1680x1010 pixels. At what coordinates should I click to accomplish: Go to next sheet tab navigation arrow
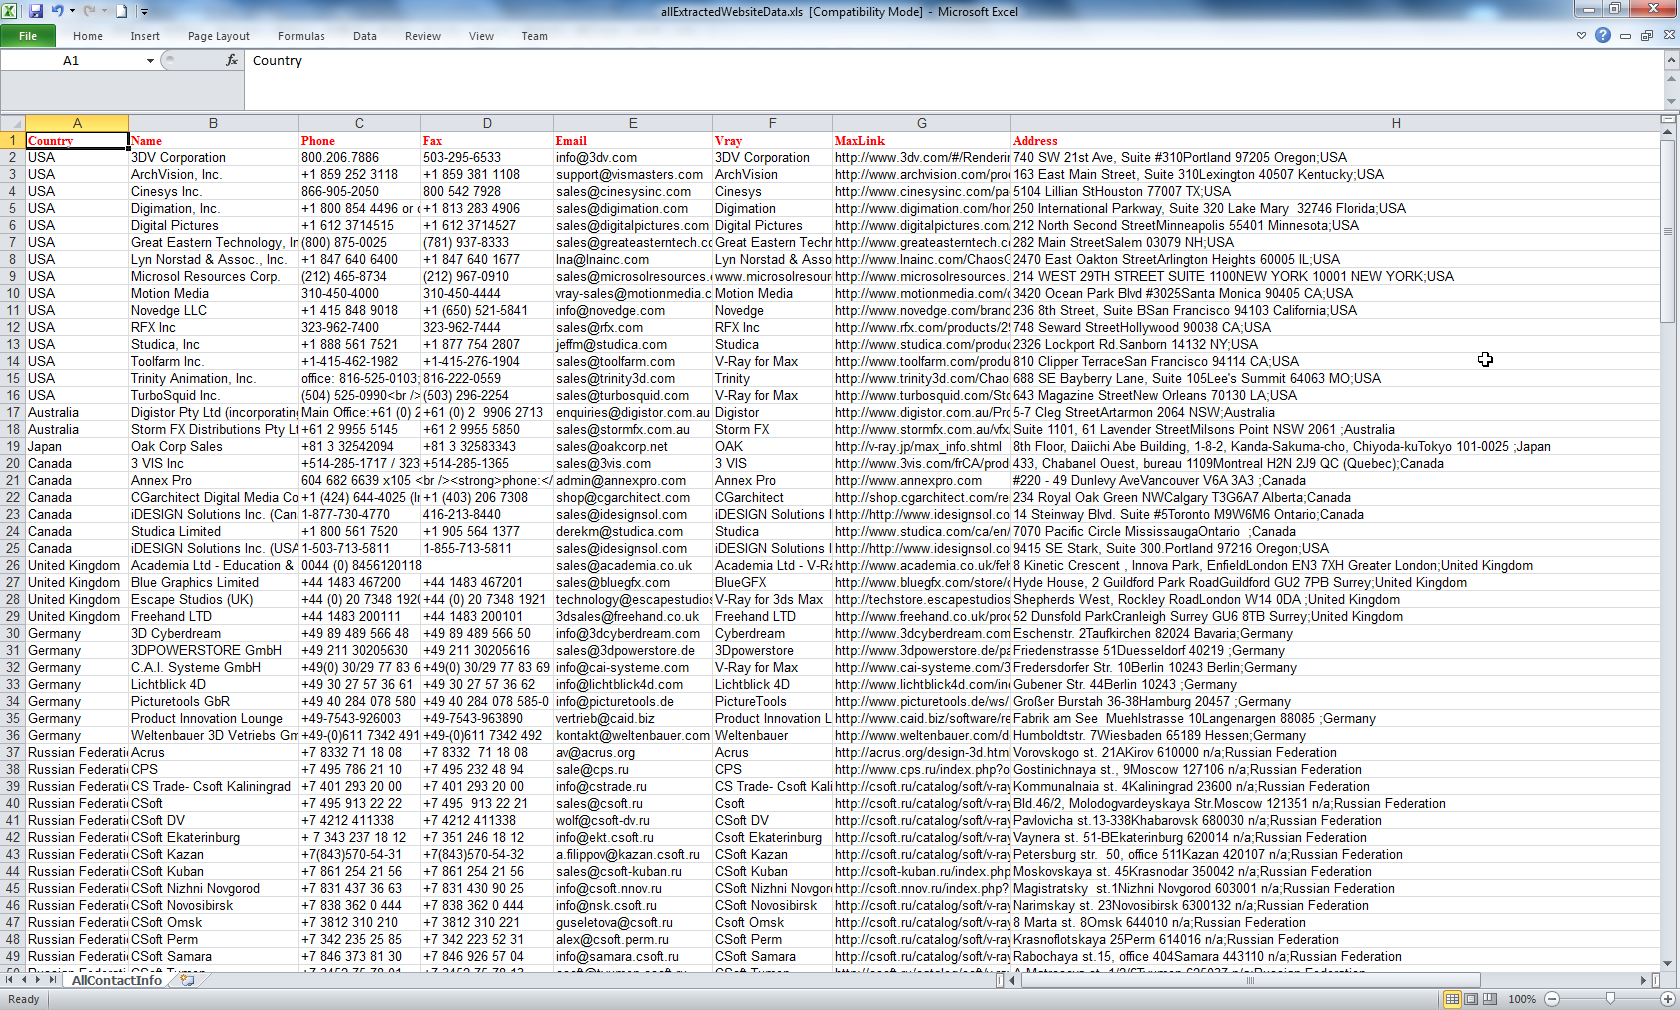coord(38,980)
